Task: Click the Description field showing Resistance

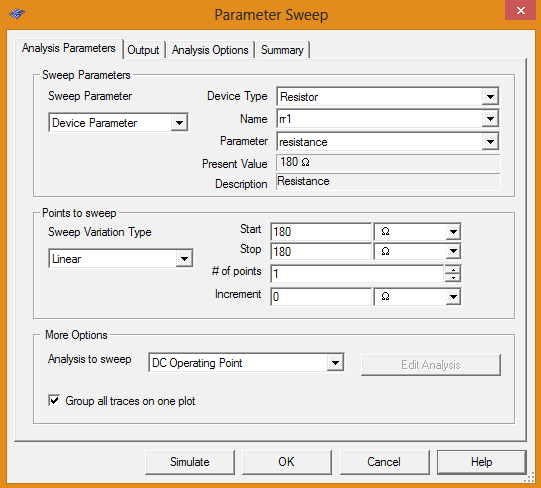Action: (388, 182)
